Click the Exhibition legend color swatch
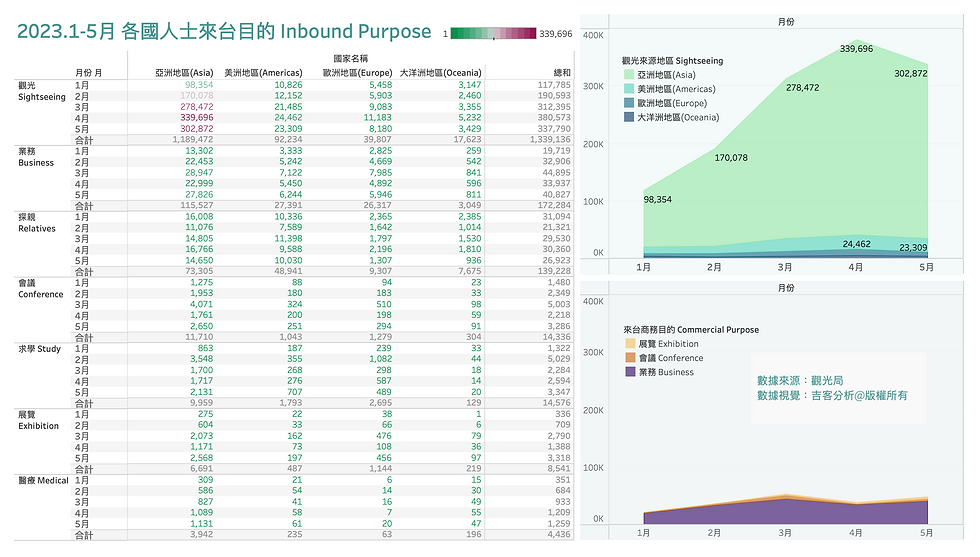The width and height of the screenshot is (980, 557). click(x=630, y=344)
